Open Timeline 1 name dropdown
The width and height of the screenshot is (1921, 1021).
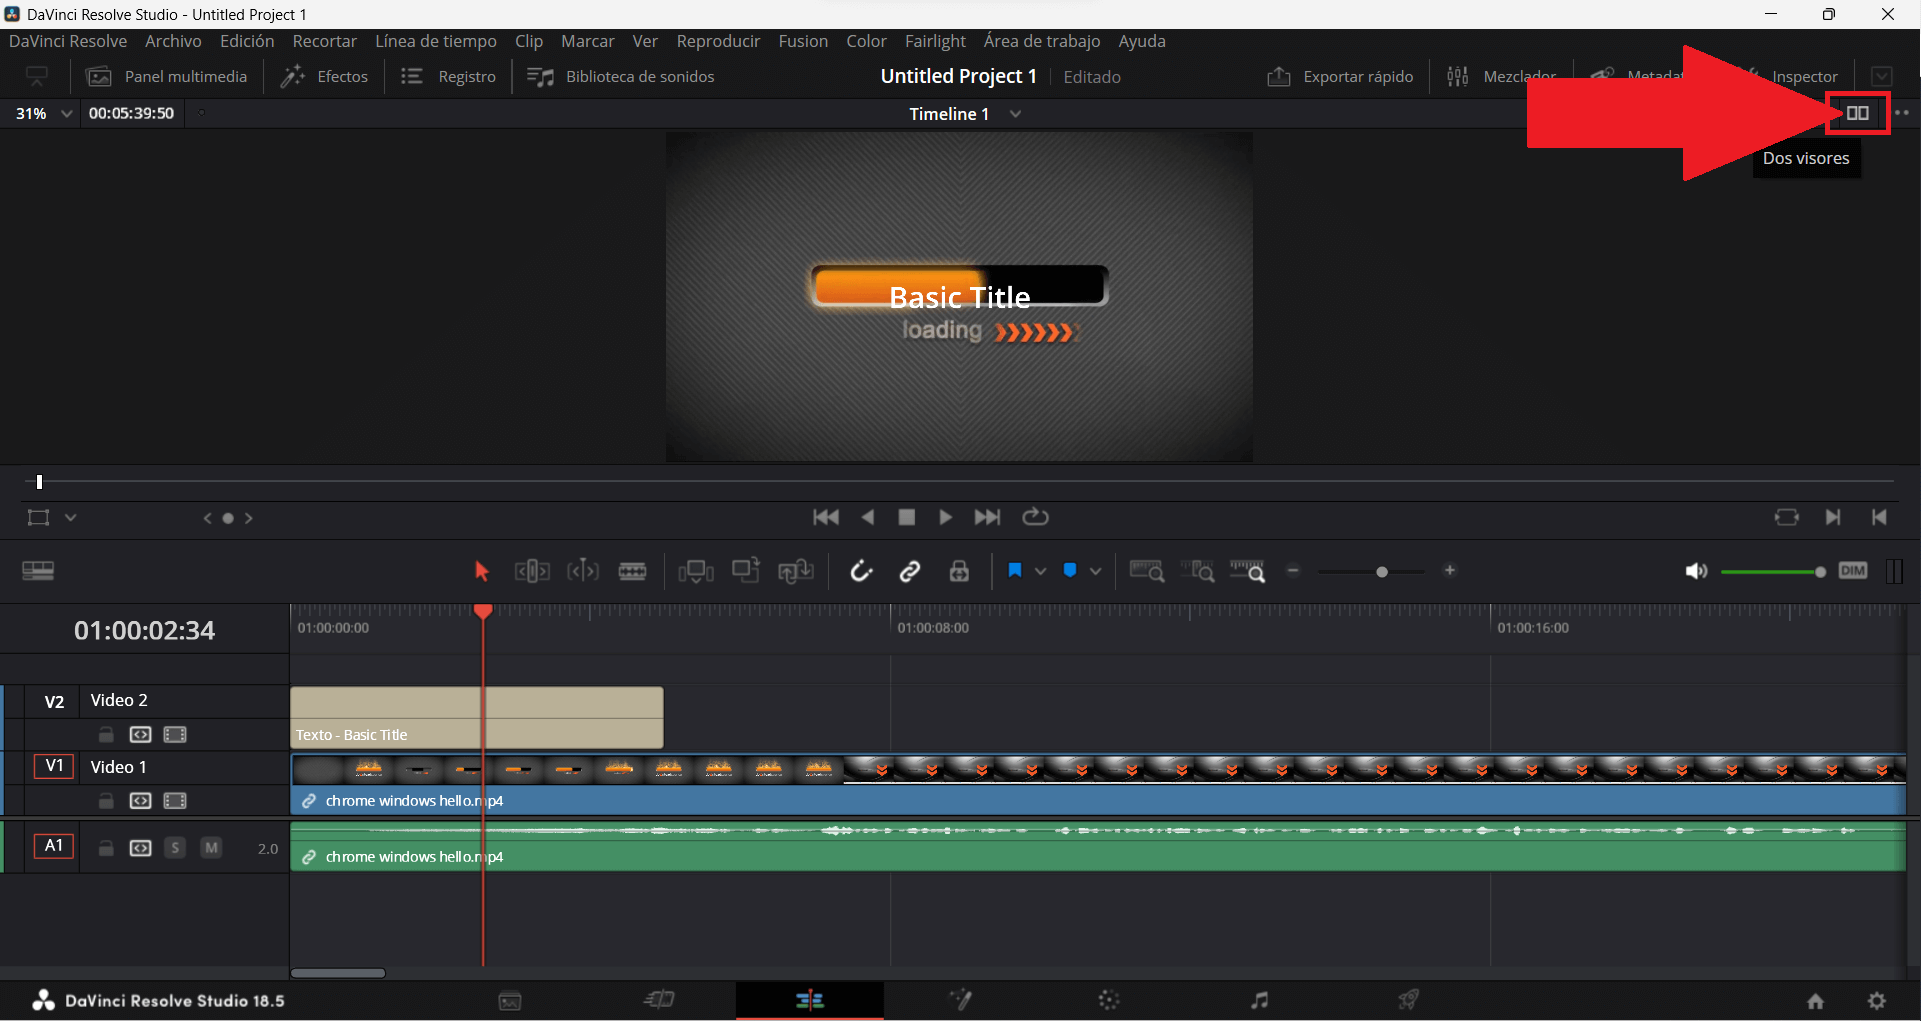tap(1016, 114)
